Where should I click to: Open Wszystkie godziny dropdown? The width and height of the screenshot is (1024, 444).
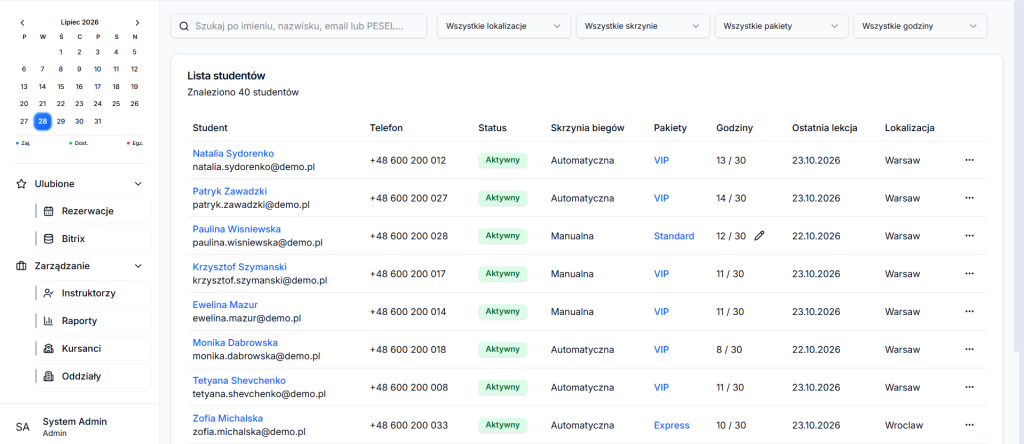point(920,26)
